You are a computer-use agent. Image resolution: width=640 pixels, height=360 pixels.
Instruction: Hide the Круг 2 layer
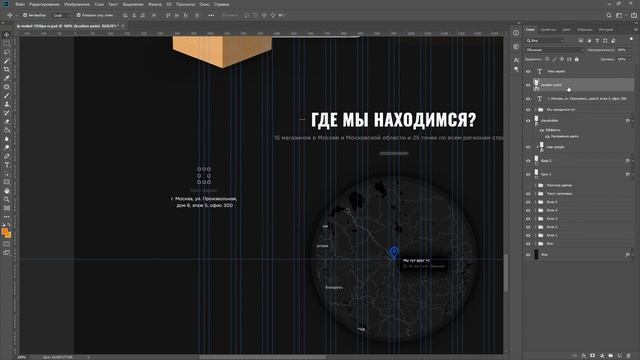coord(528,161)
